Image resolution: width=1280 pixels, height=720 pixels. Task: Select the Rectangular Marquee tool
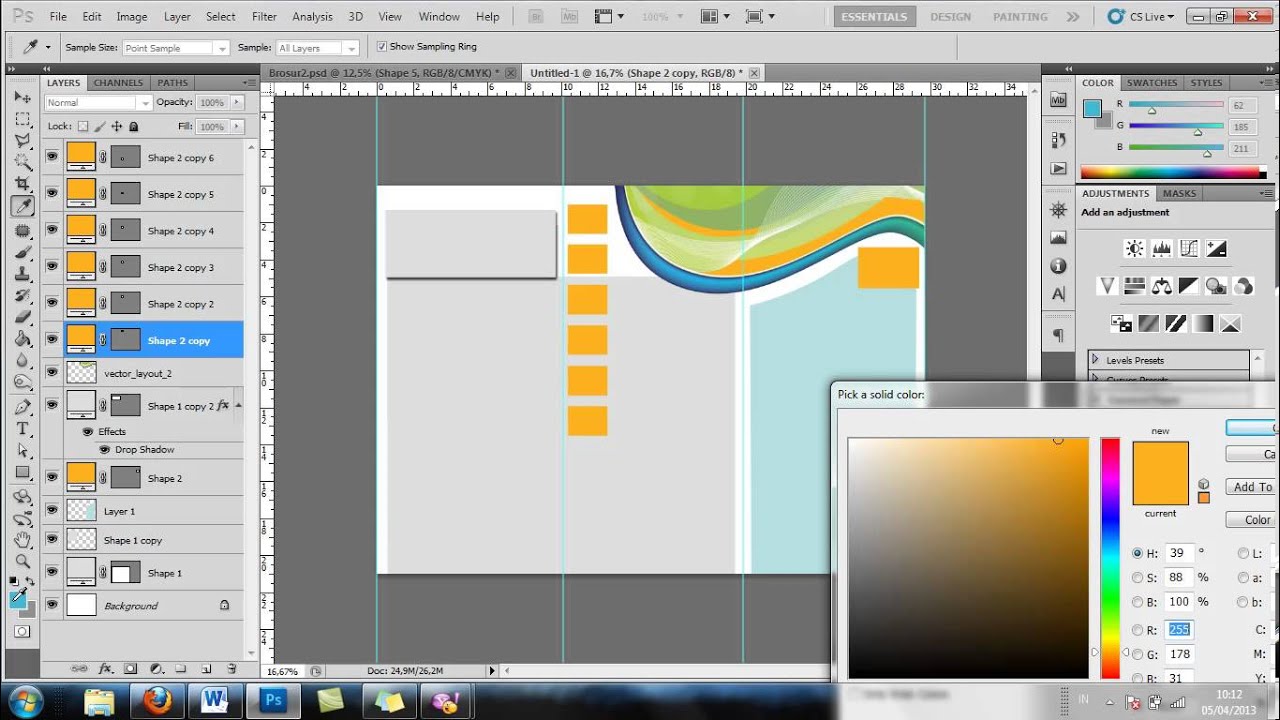click(x=23, y=119)
